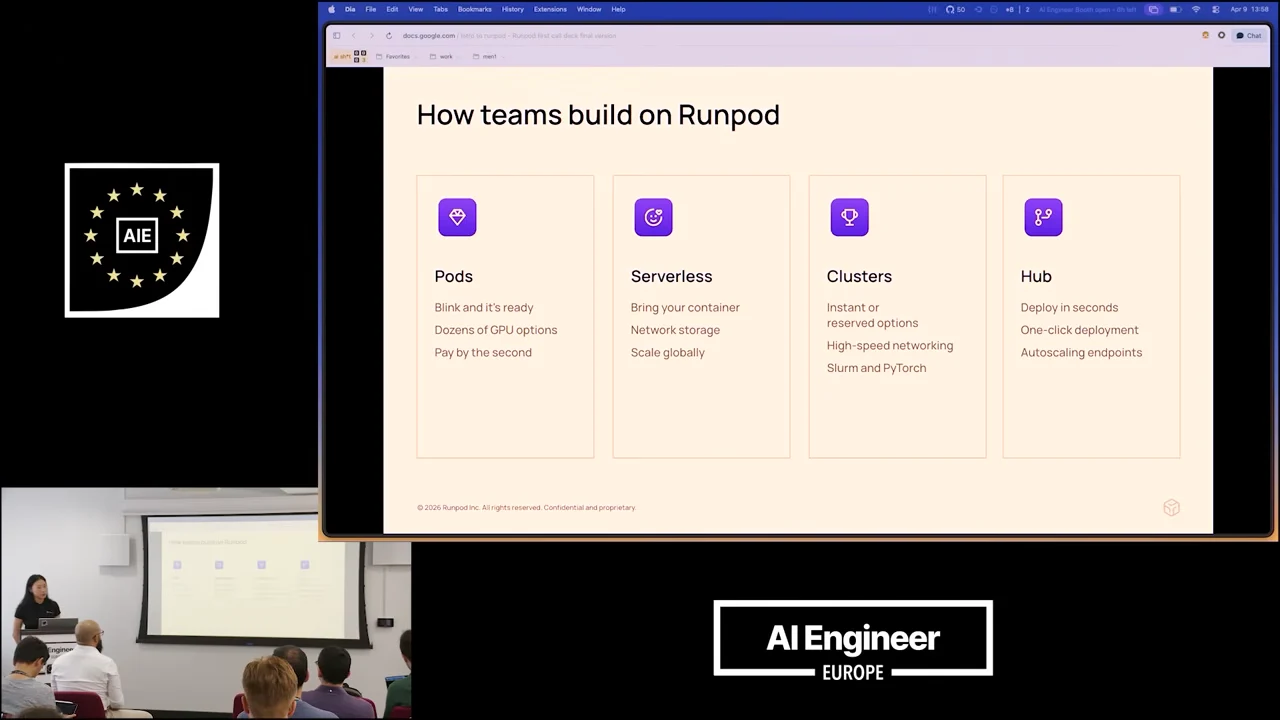Open the File menu
This screenshot has width=1280, height=720.
(371, 9)
